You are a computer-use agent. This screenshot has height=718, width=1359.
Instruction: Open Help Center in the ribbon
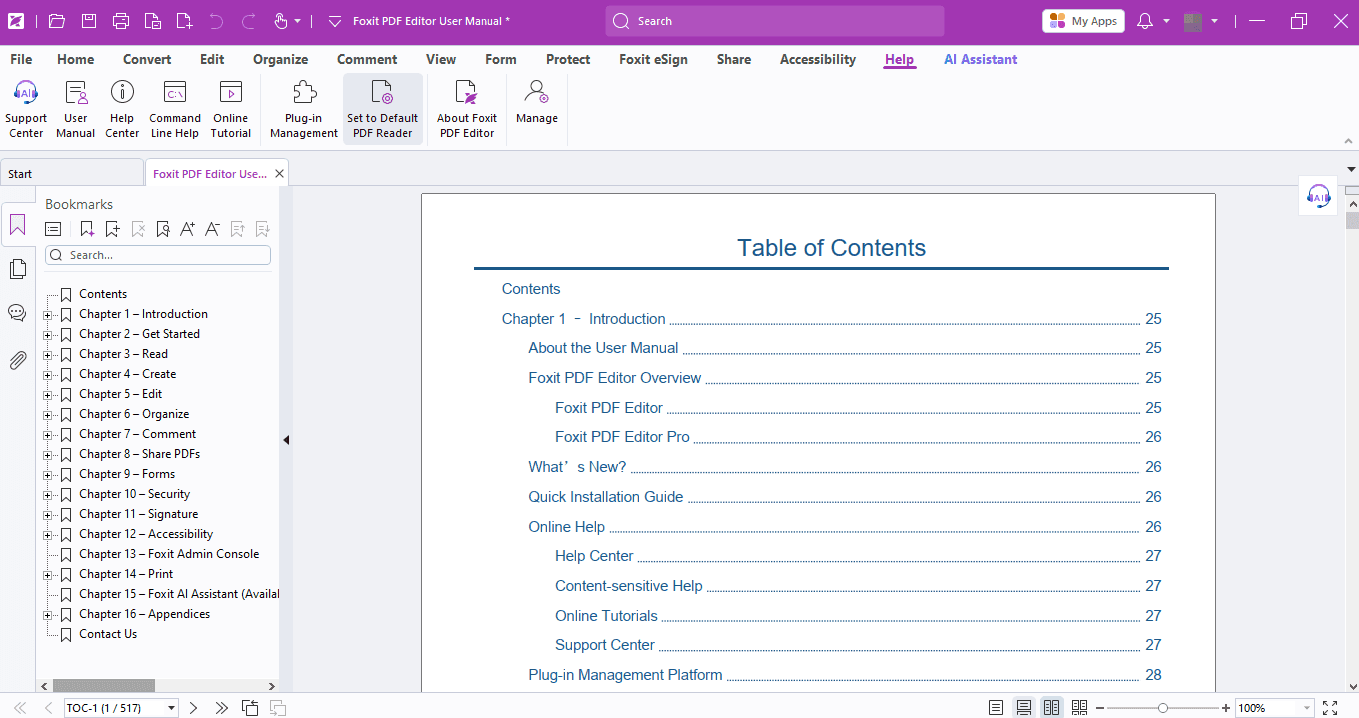[122, 110]
